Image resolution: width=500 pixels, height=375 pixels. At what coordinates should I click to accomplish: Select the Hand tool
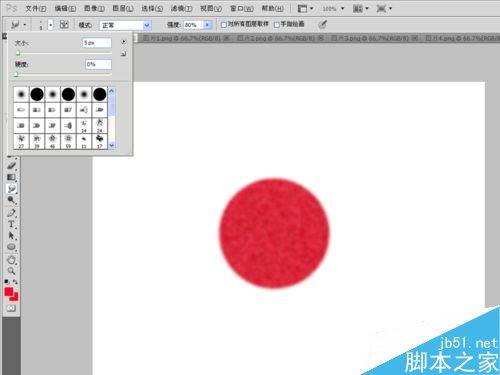11,260
